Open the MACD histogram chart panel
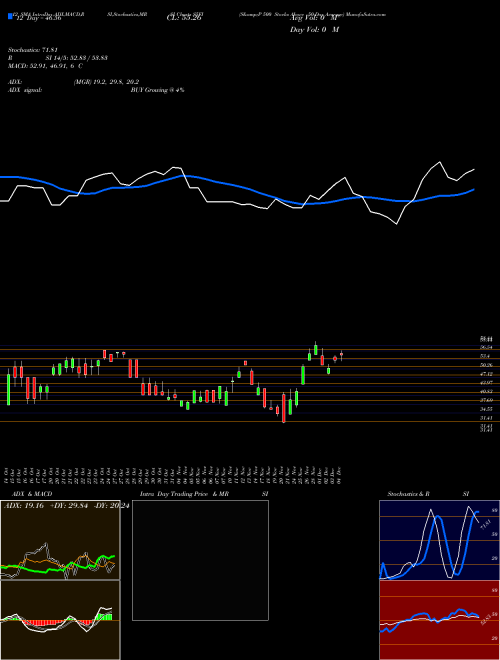 pos(60,620)
